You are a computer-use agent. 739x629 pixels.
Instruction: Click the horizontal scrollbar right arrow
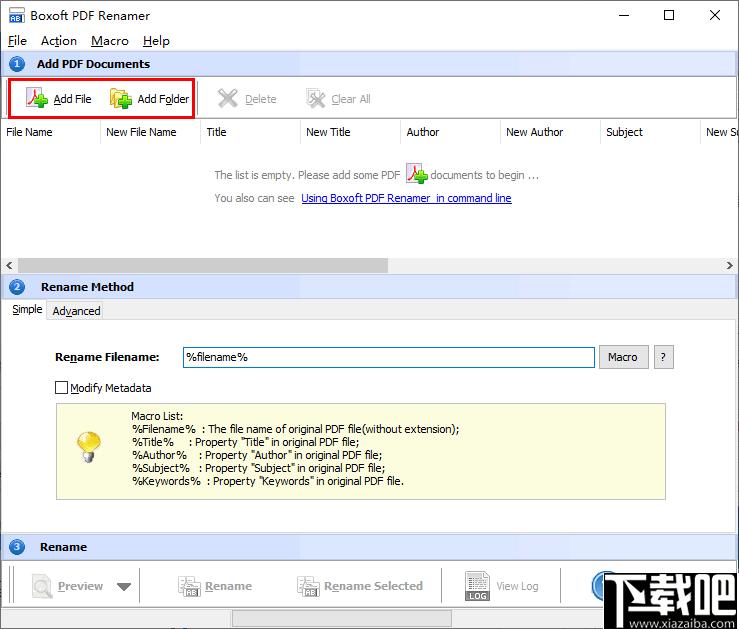coord(730,266)
